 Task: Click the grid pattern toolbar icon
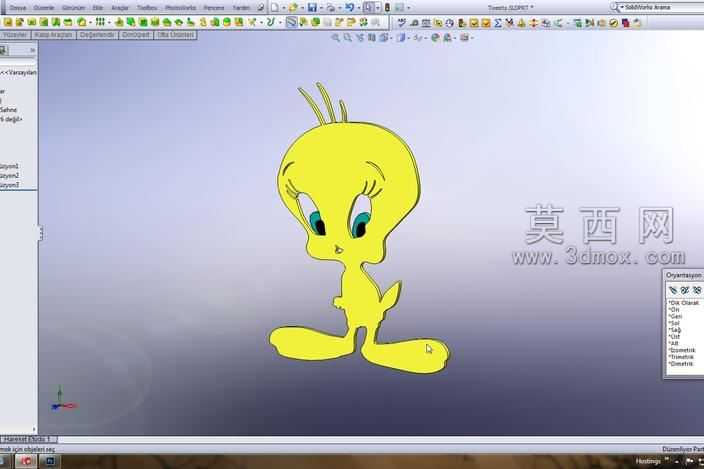100,22
